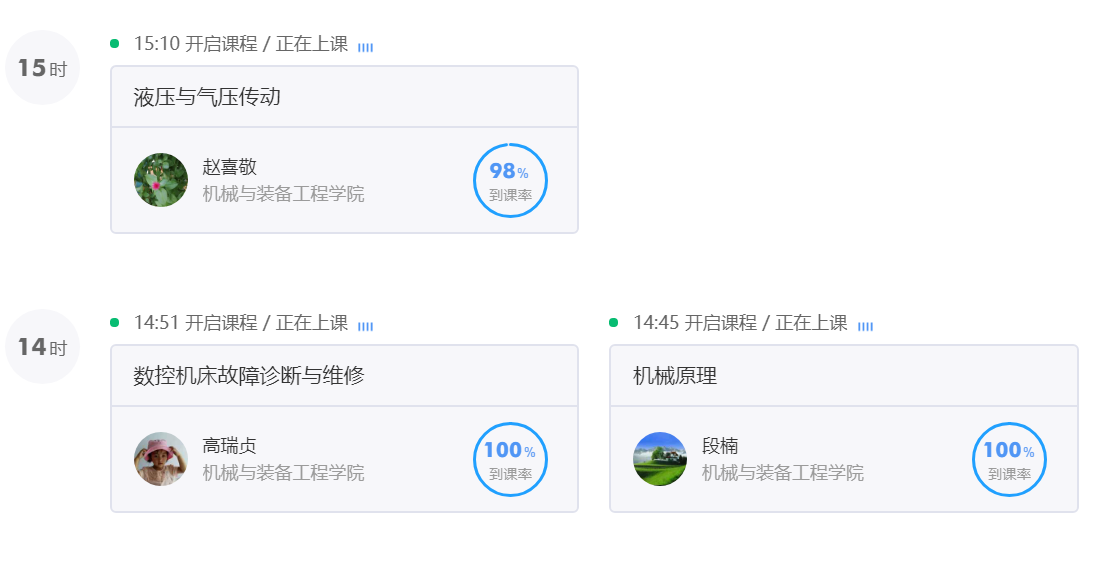1120x578 pixels.
Task: Click the 100% attendance ring for 机械原理
Action: point(1009,459)
